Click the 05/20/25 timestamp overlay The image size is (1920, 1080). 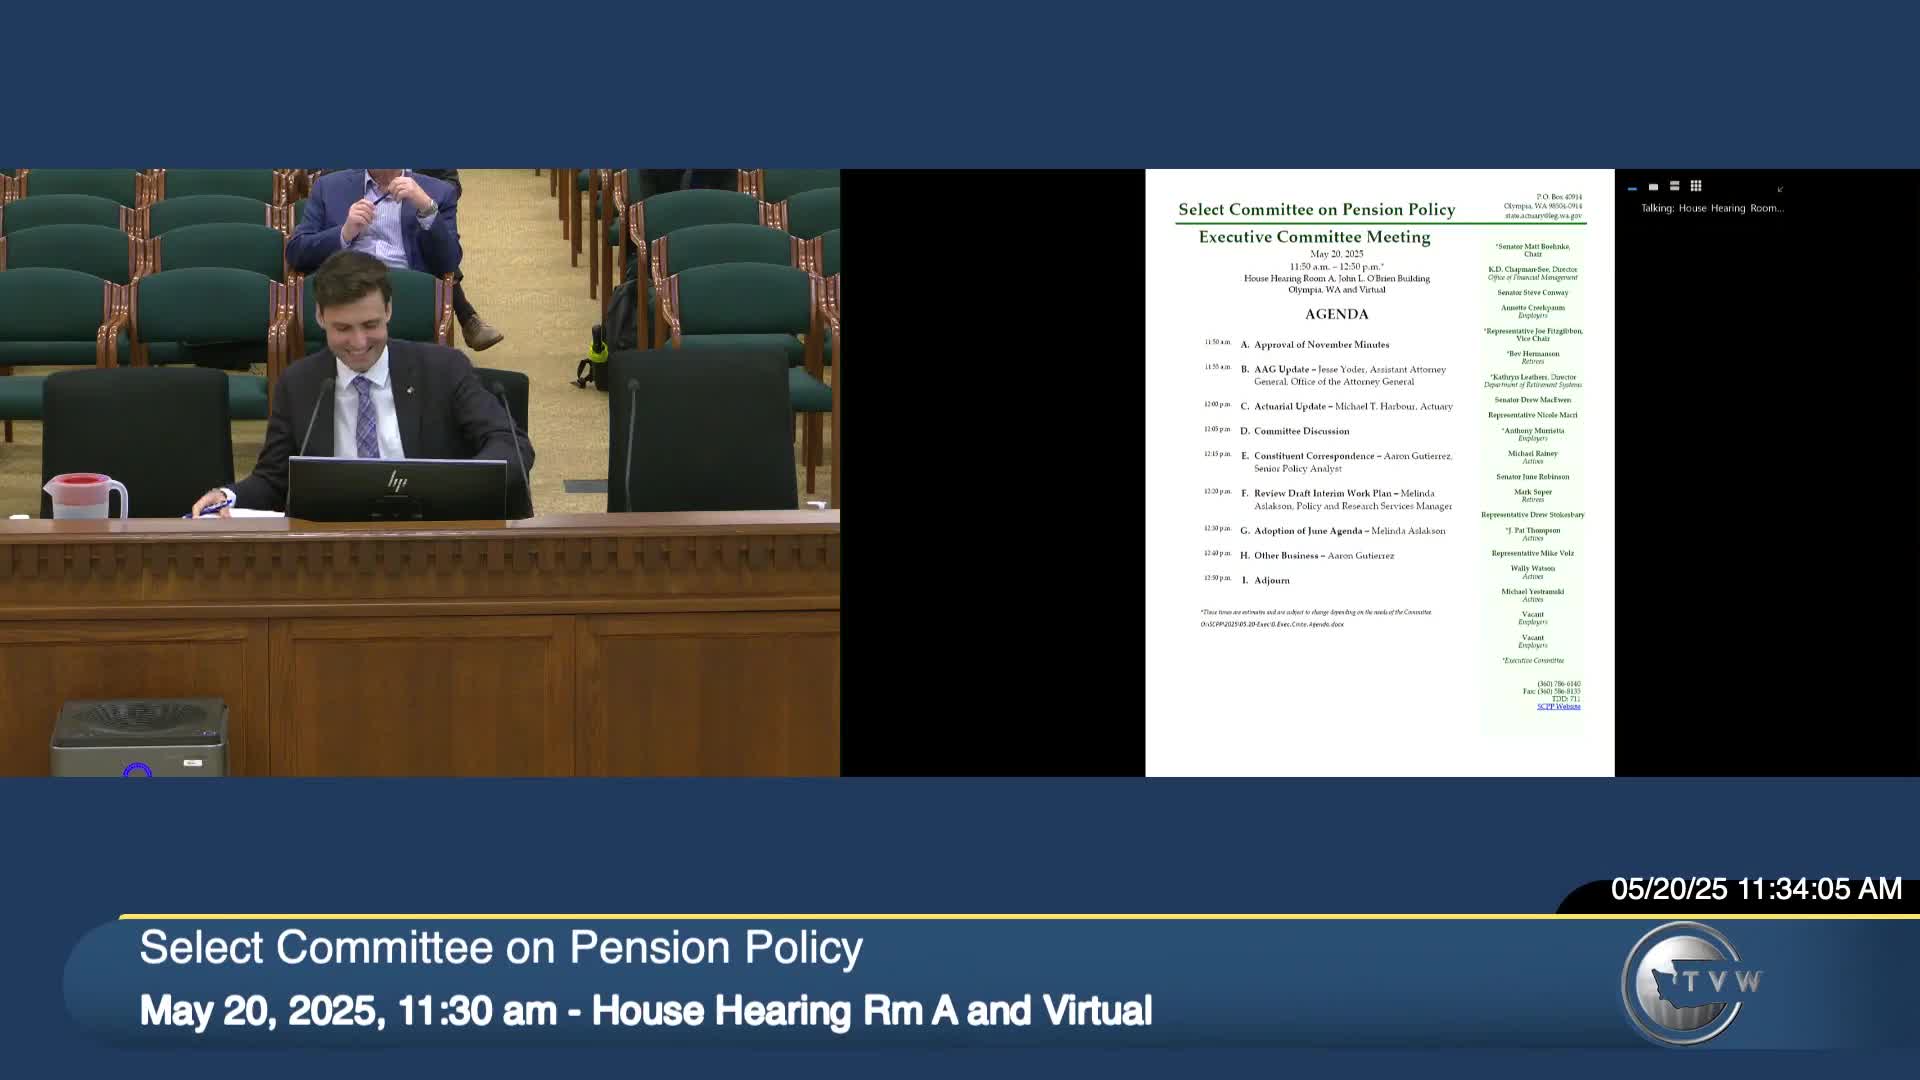coord(1755,889)
